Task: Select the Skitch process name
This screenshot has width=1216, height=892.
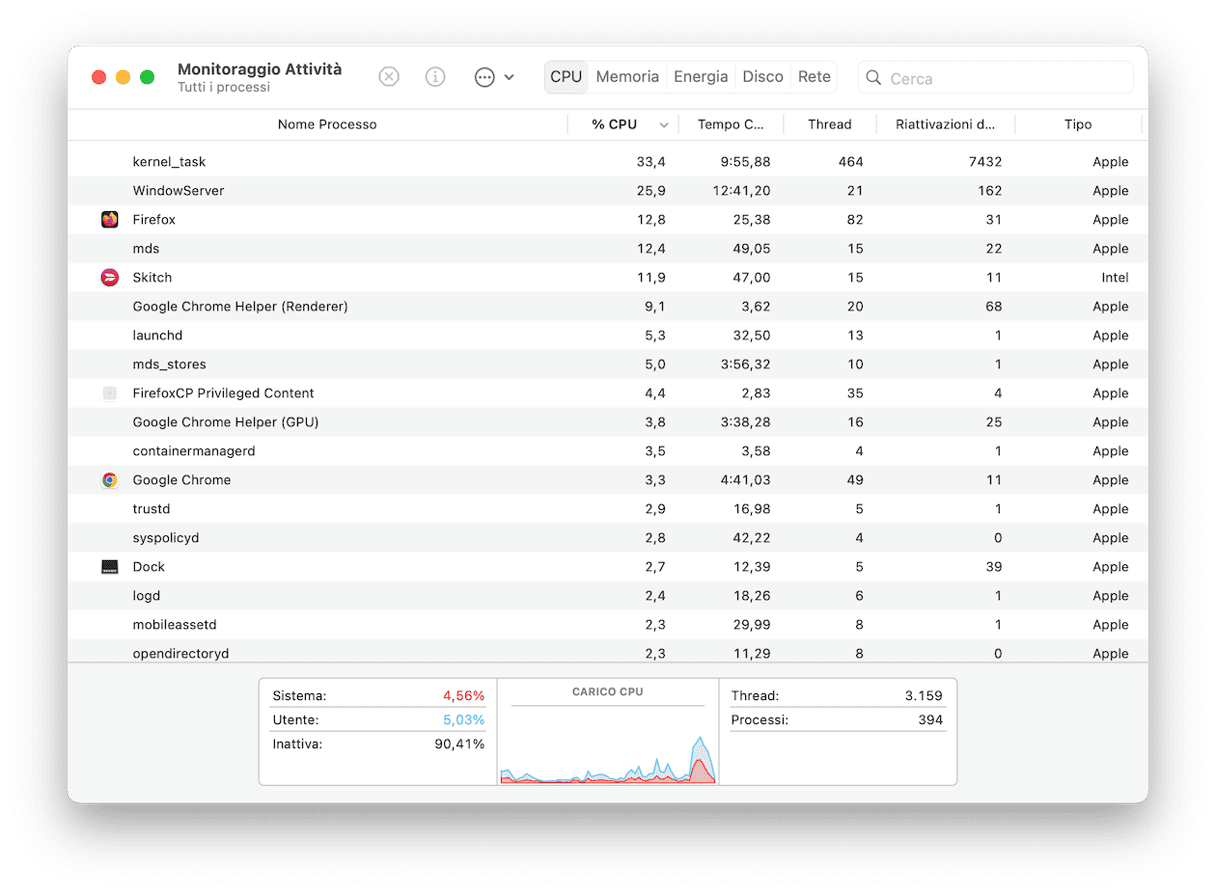Action: click(152, 278)
